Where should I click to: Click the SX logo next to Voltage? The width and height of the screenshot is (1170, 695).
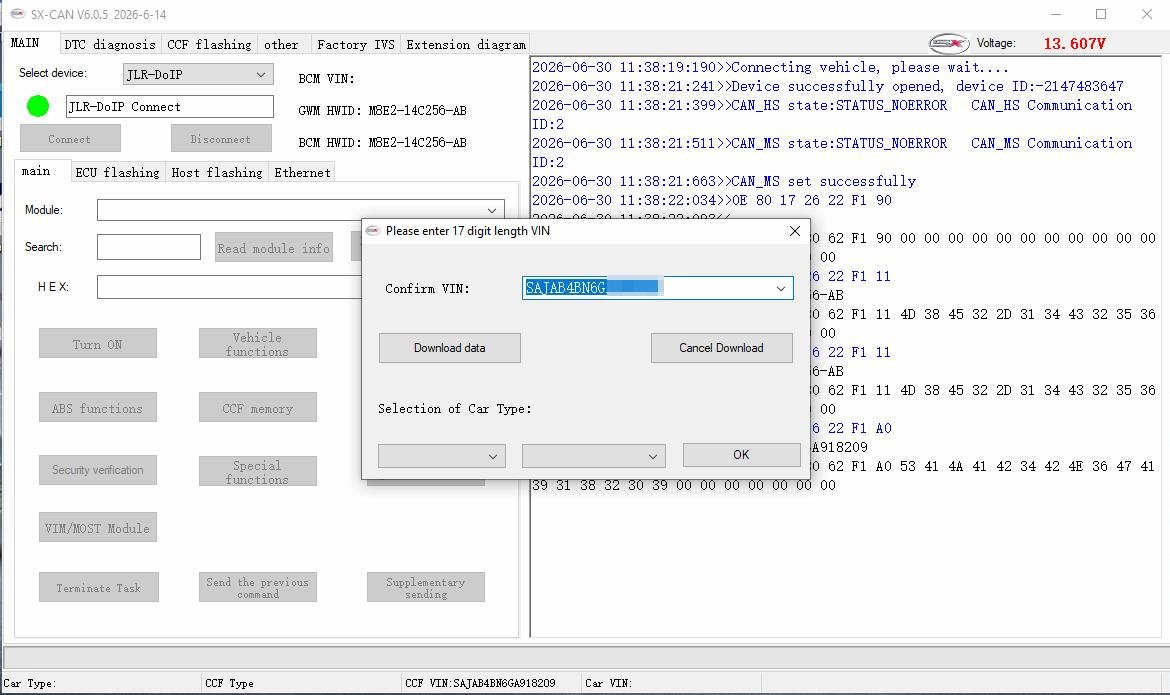(x=948, y=43)
